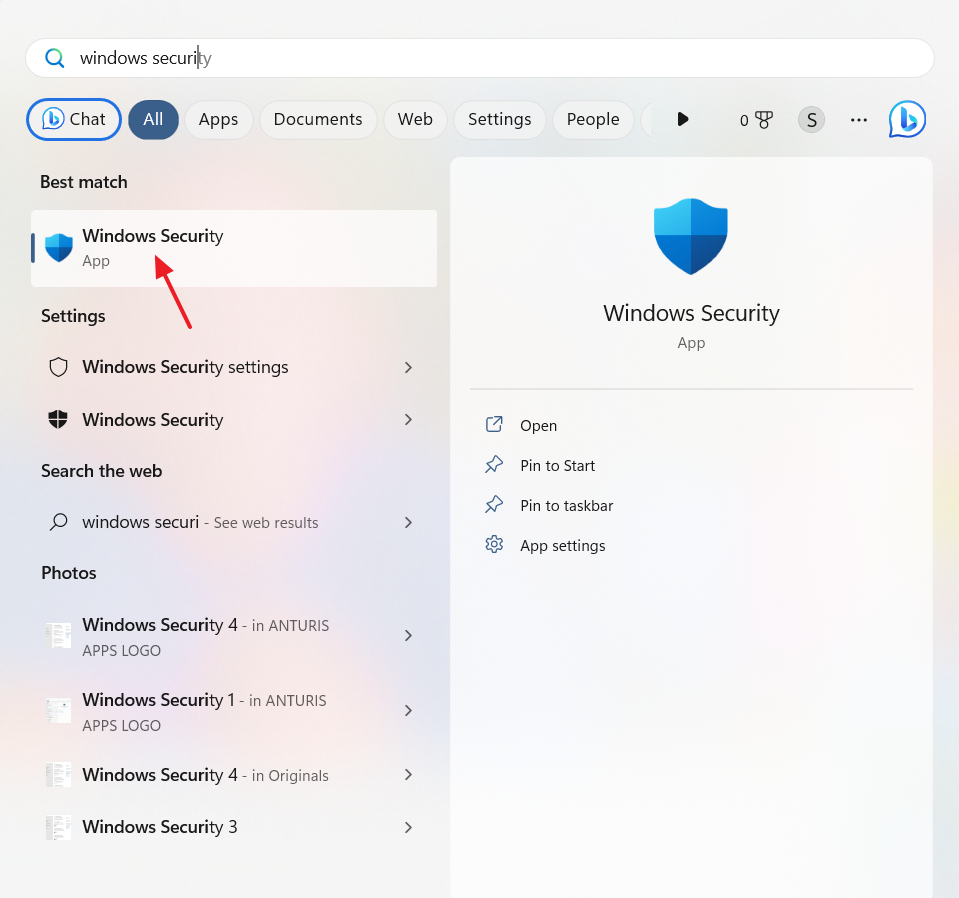
Task: Click the Pin to Start pin icon
Action: [x=494, y=465]
